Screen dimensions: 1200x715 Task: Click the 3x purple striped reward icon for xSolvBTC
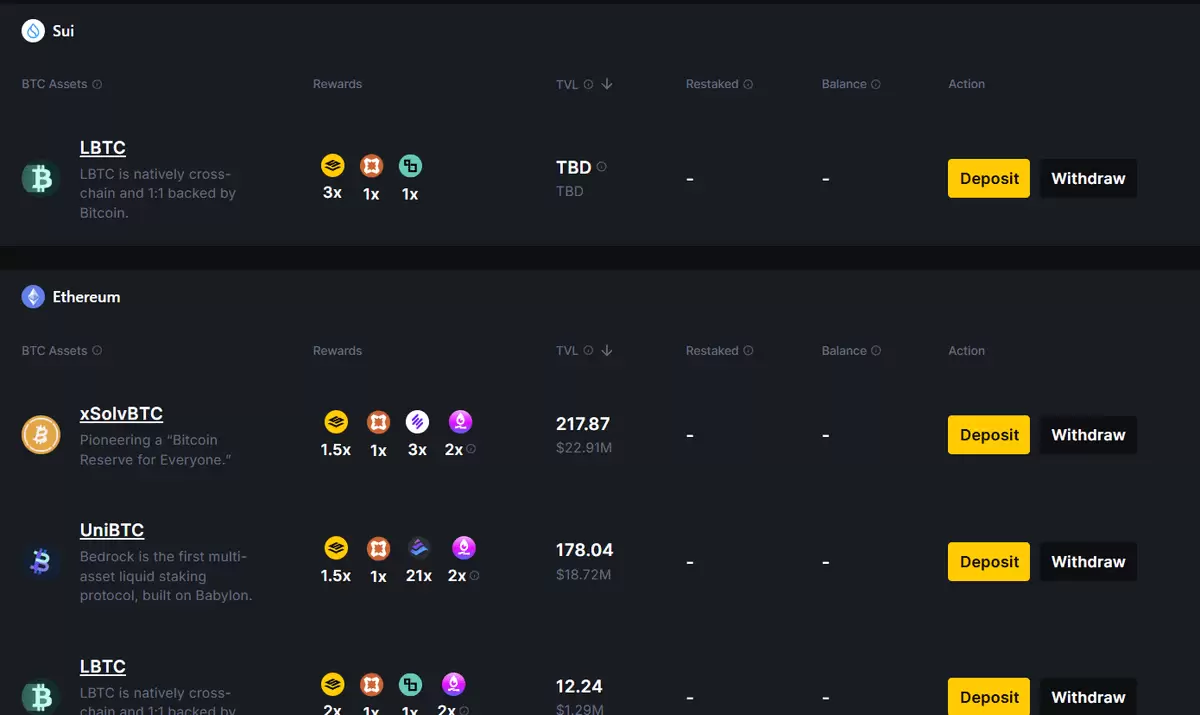417,422
